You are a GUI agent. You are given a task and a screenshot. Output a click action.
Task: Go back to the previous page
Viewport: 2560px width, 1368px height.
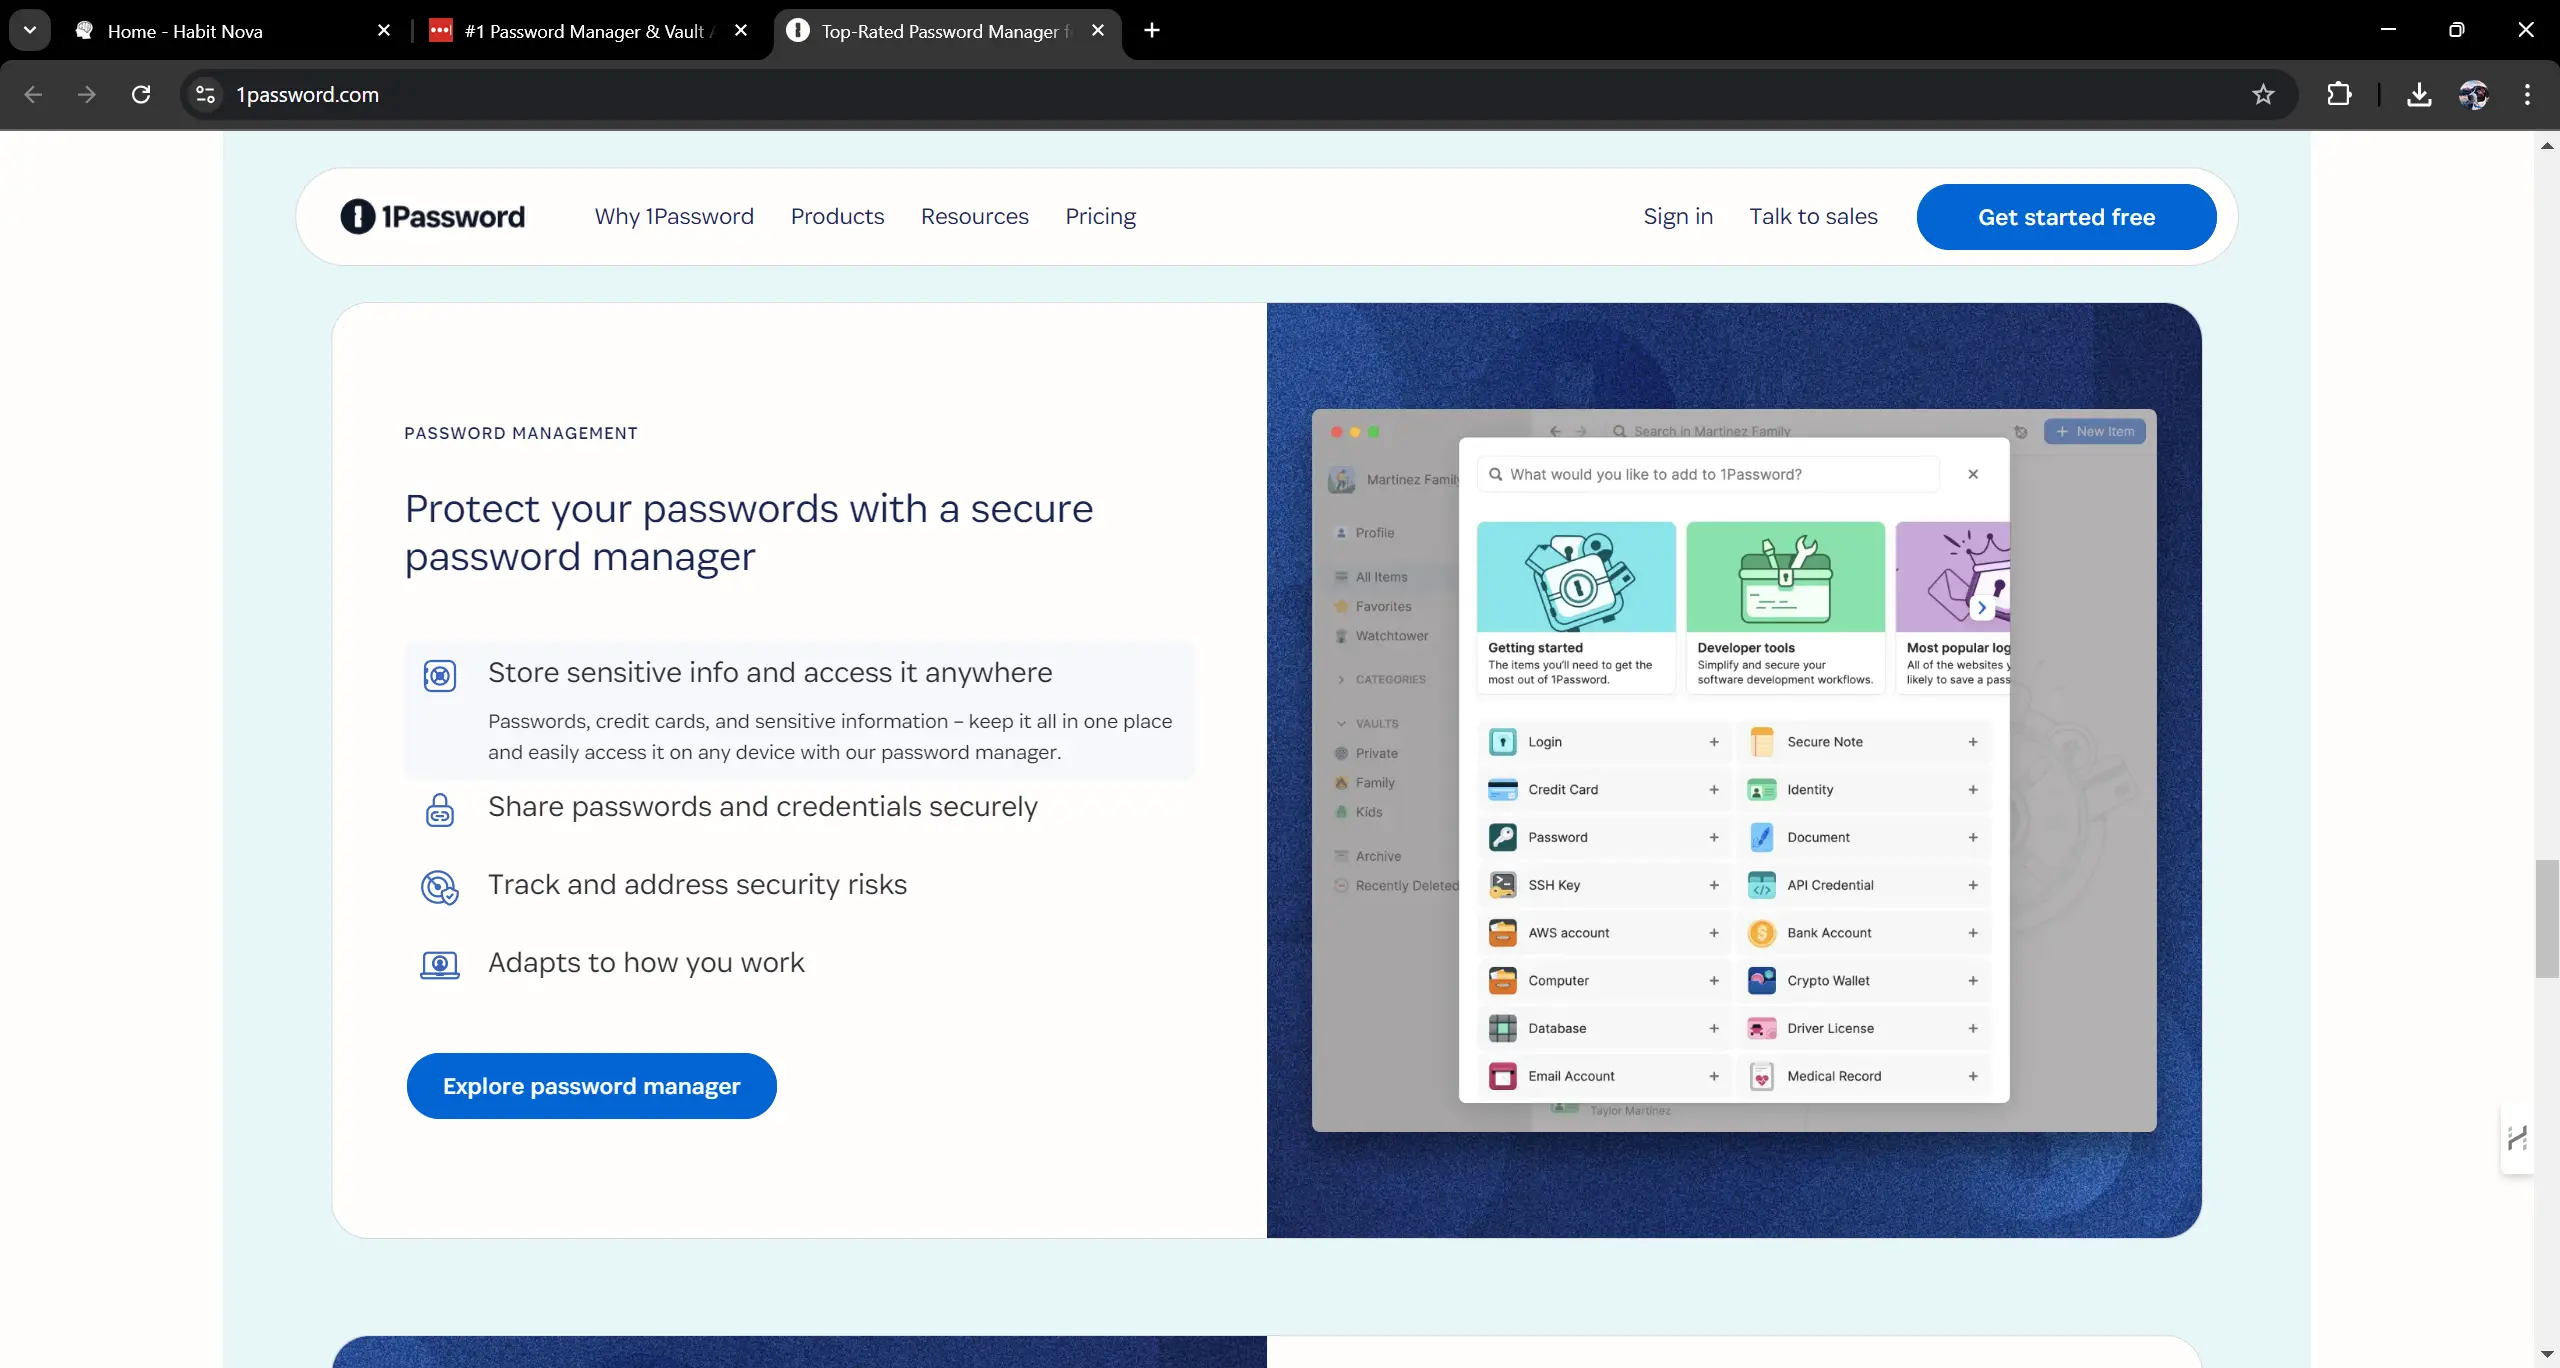pos(33,95)
